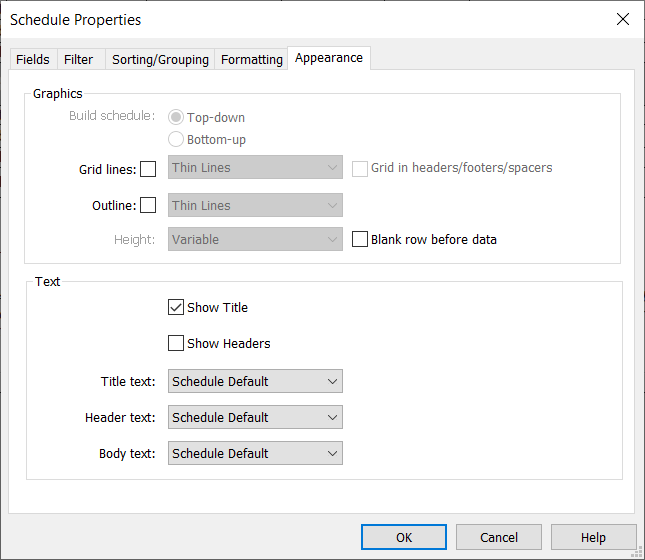Click the OK button

pyautogui.click(x=403, y=537)
